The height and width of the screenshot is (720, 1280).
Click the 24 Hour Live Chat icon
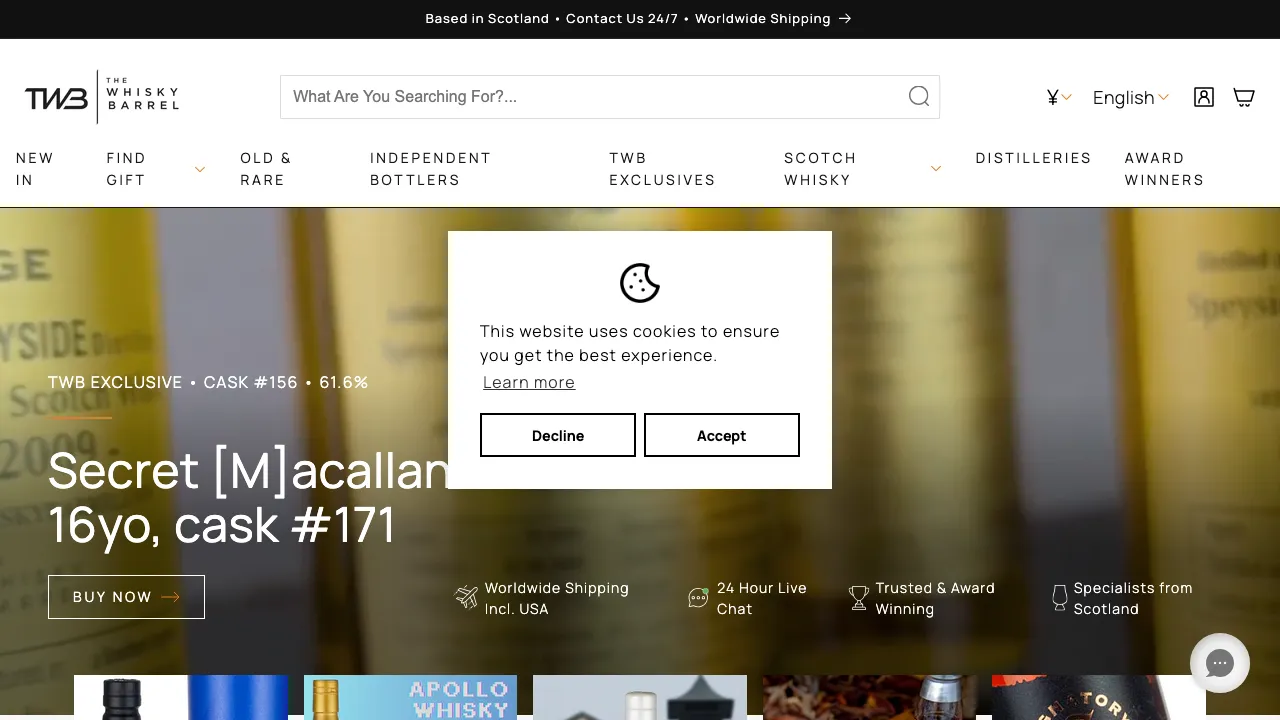[698, 598]
